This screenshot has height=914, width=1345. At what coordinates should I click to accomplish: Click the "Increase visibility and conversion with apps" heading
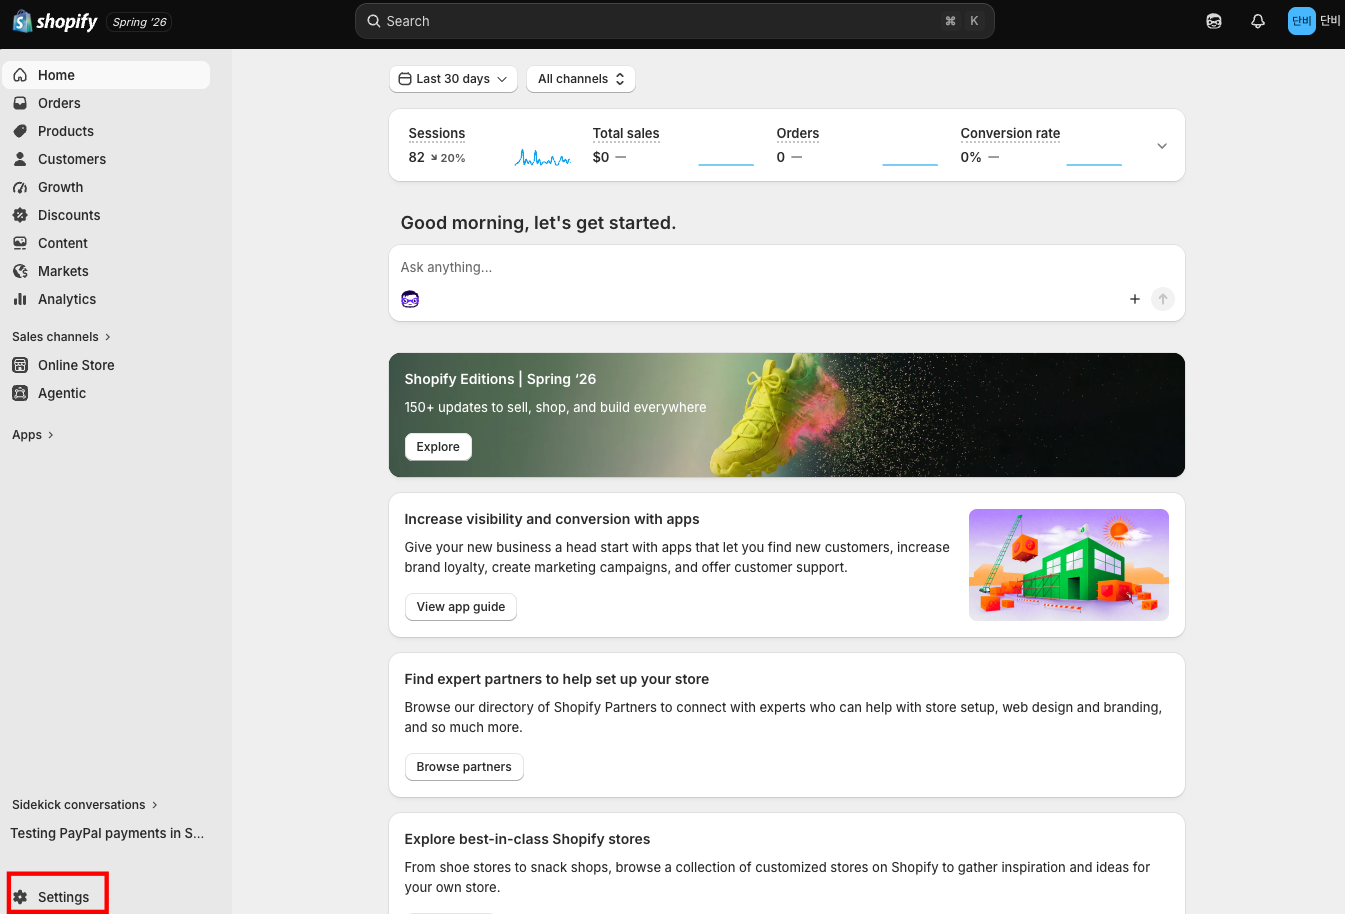tap(552, 519)
